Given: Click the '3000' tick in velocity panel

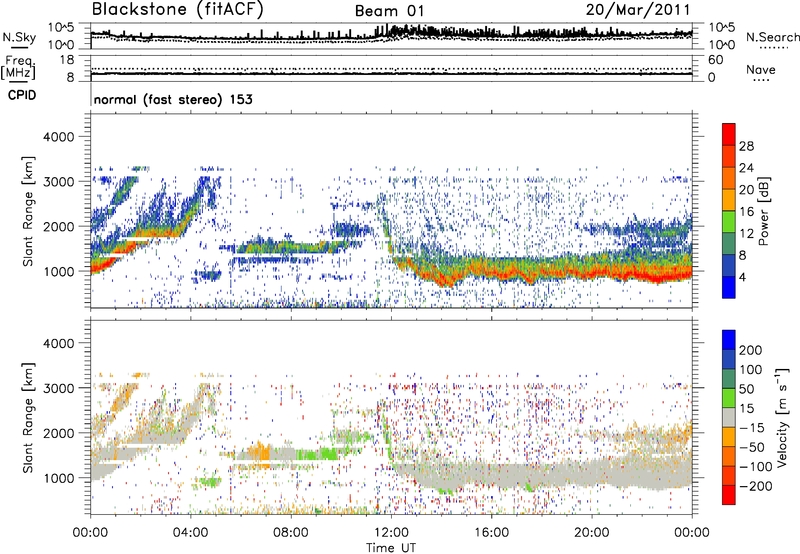Looking at the screenshot, I should click(59, 388).
